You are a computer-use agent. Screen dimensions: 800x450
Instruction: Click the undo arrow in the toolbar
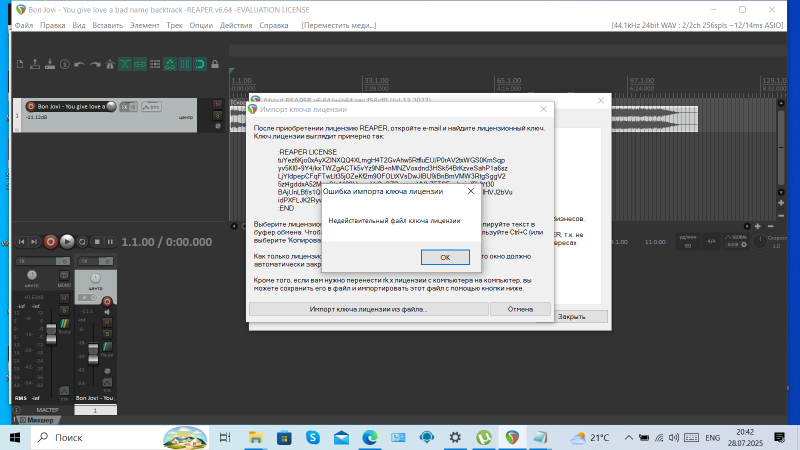[80, 65]
